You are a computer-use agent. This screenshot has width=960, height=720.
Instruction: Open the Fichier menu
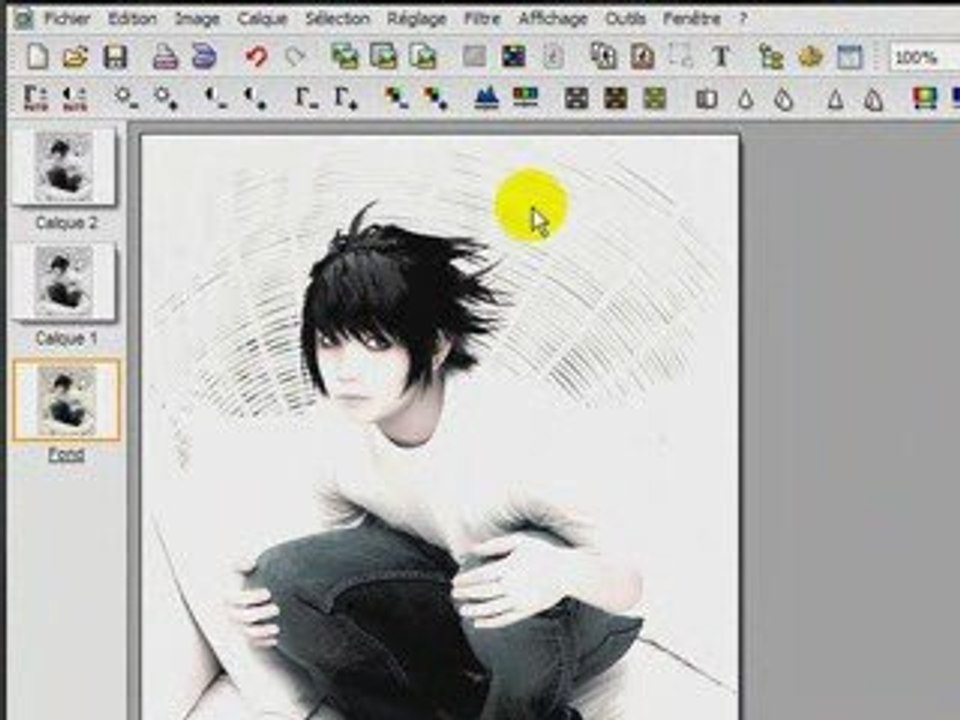67,19
